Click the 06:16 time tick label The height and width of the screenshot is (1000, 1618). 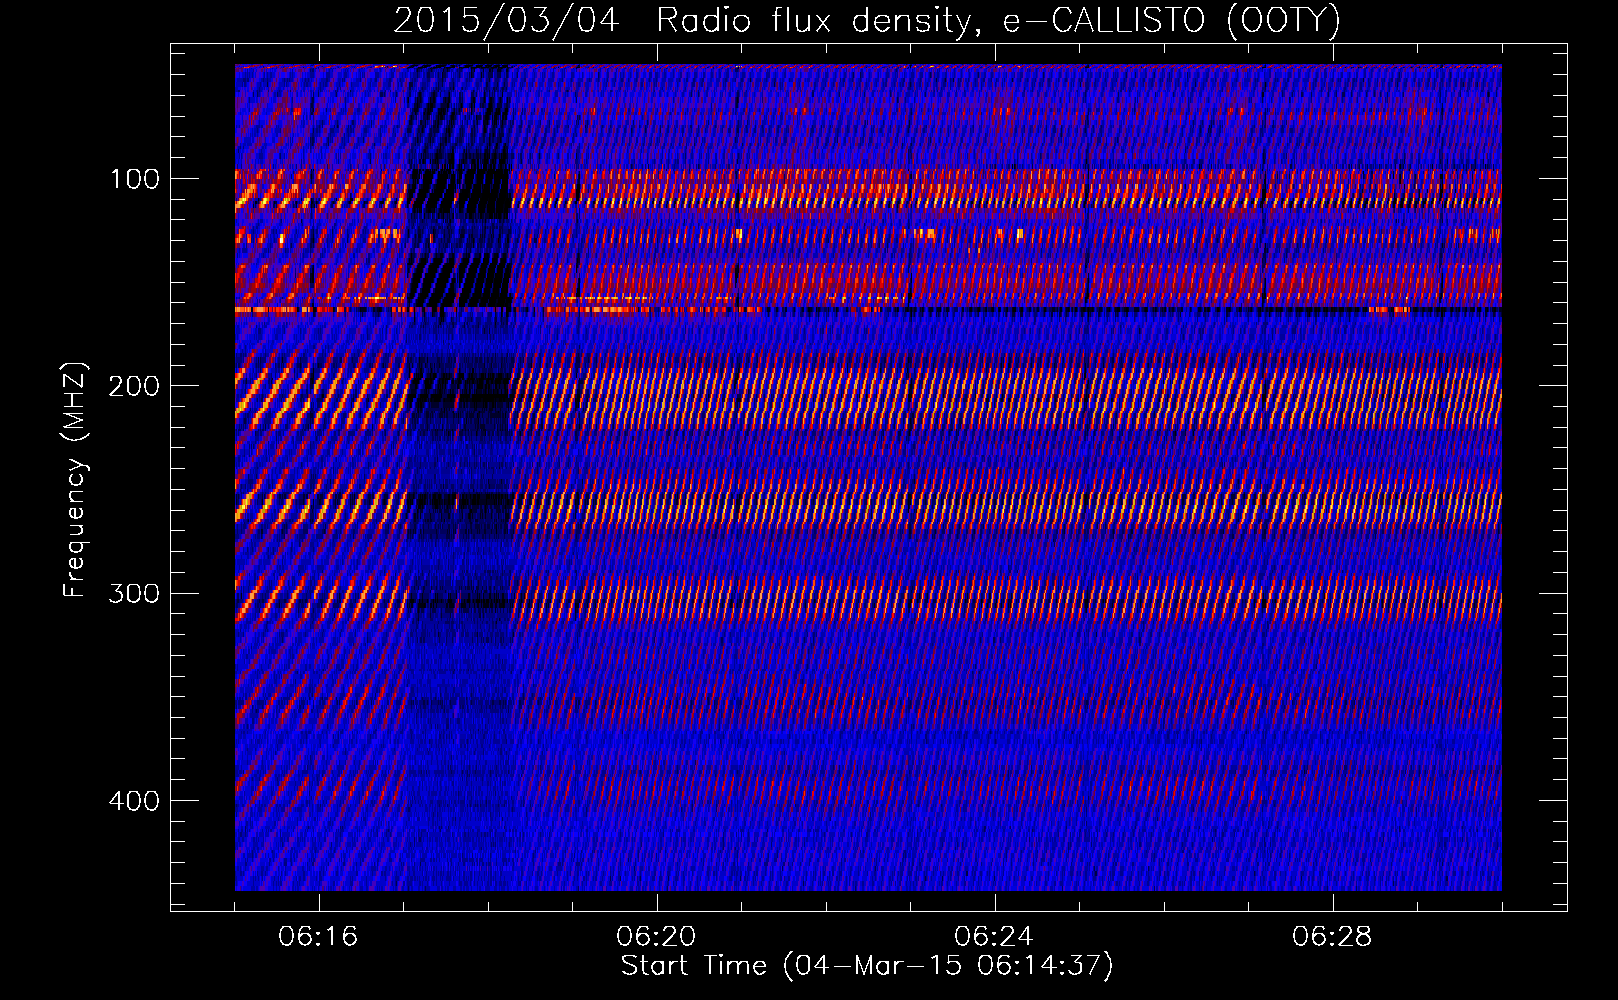click(x=318, y=937)
